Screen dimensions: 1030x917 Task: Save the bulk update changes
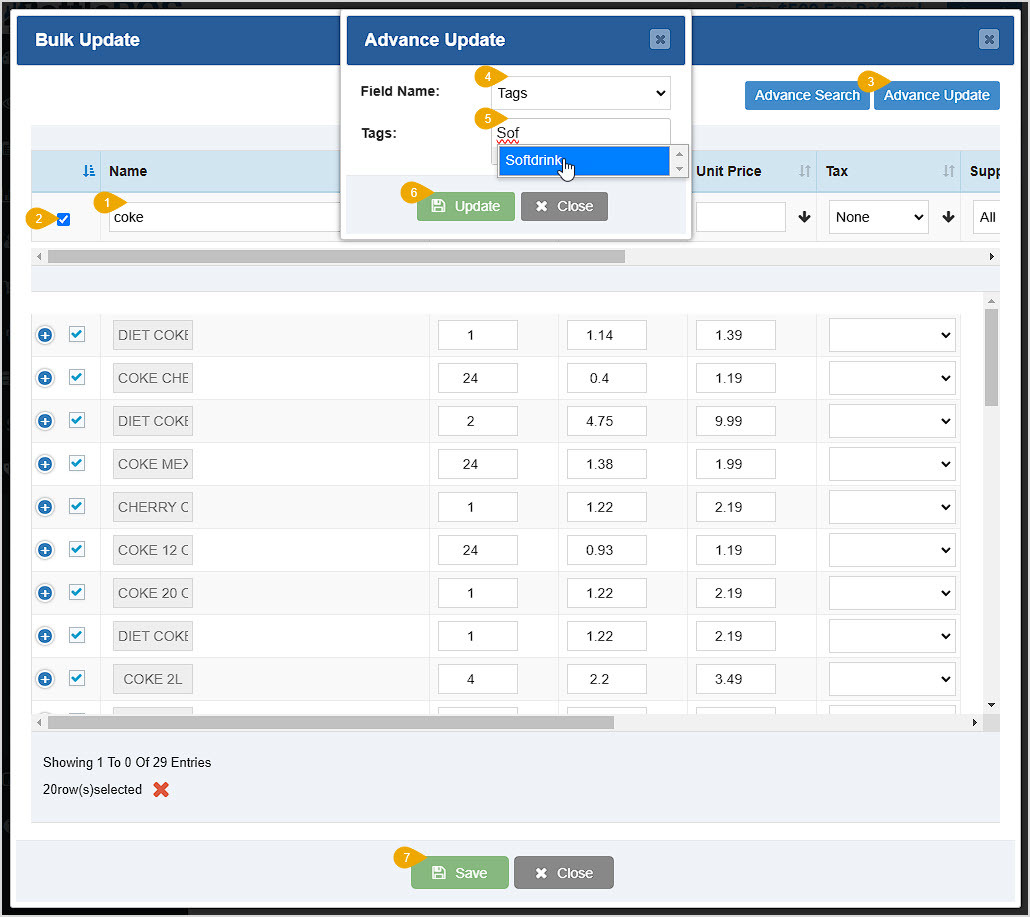tap(459, 872)
